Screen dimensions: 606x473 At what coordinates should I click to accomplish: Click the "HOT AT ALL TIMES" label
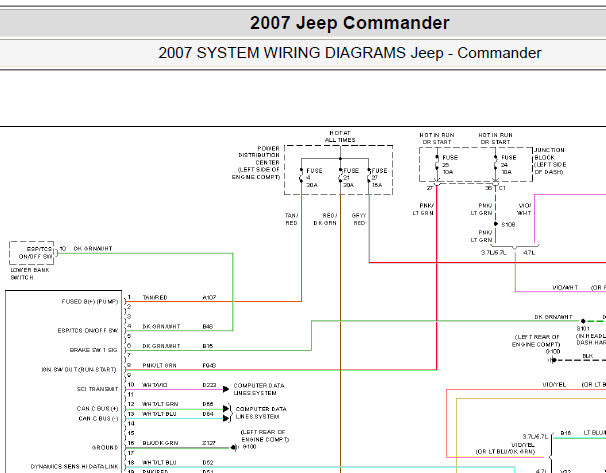click(x=340, y=136)
